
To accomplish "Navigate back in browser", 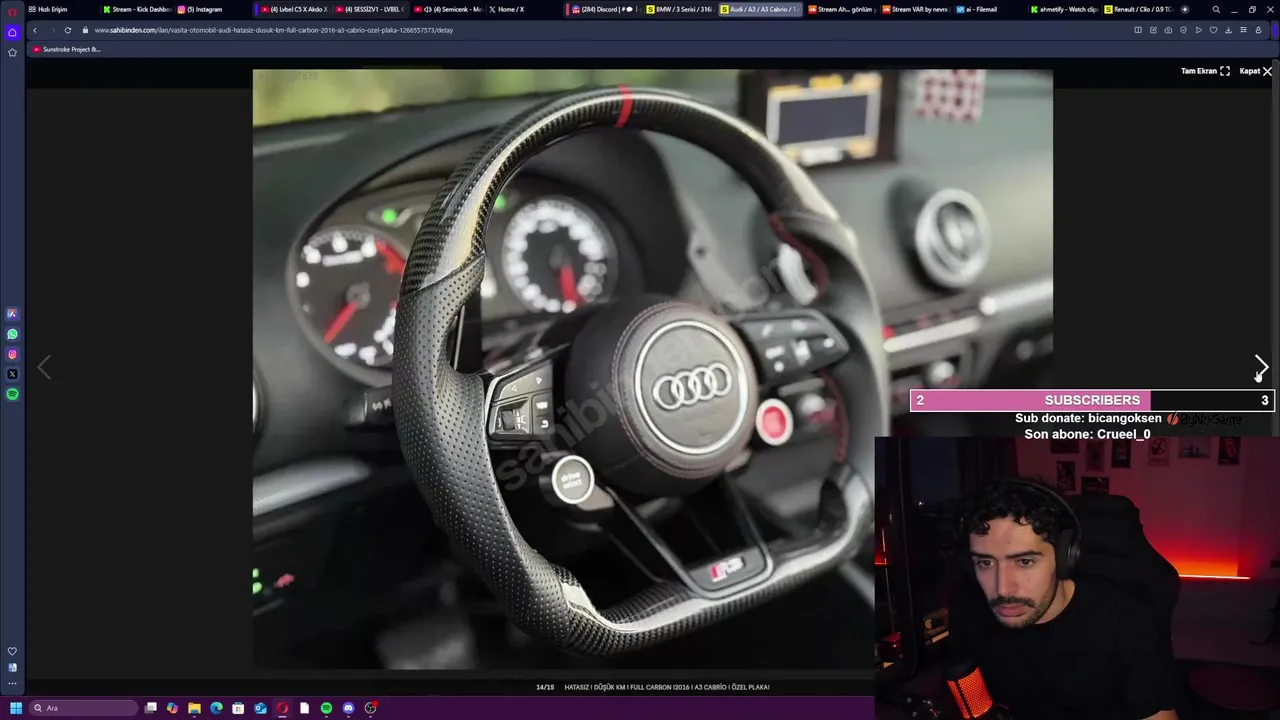I will pos(35,30).
